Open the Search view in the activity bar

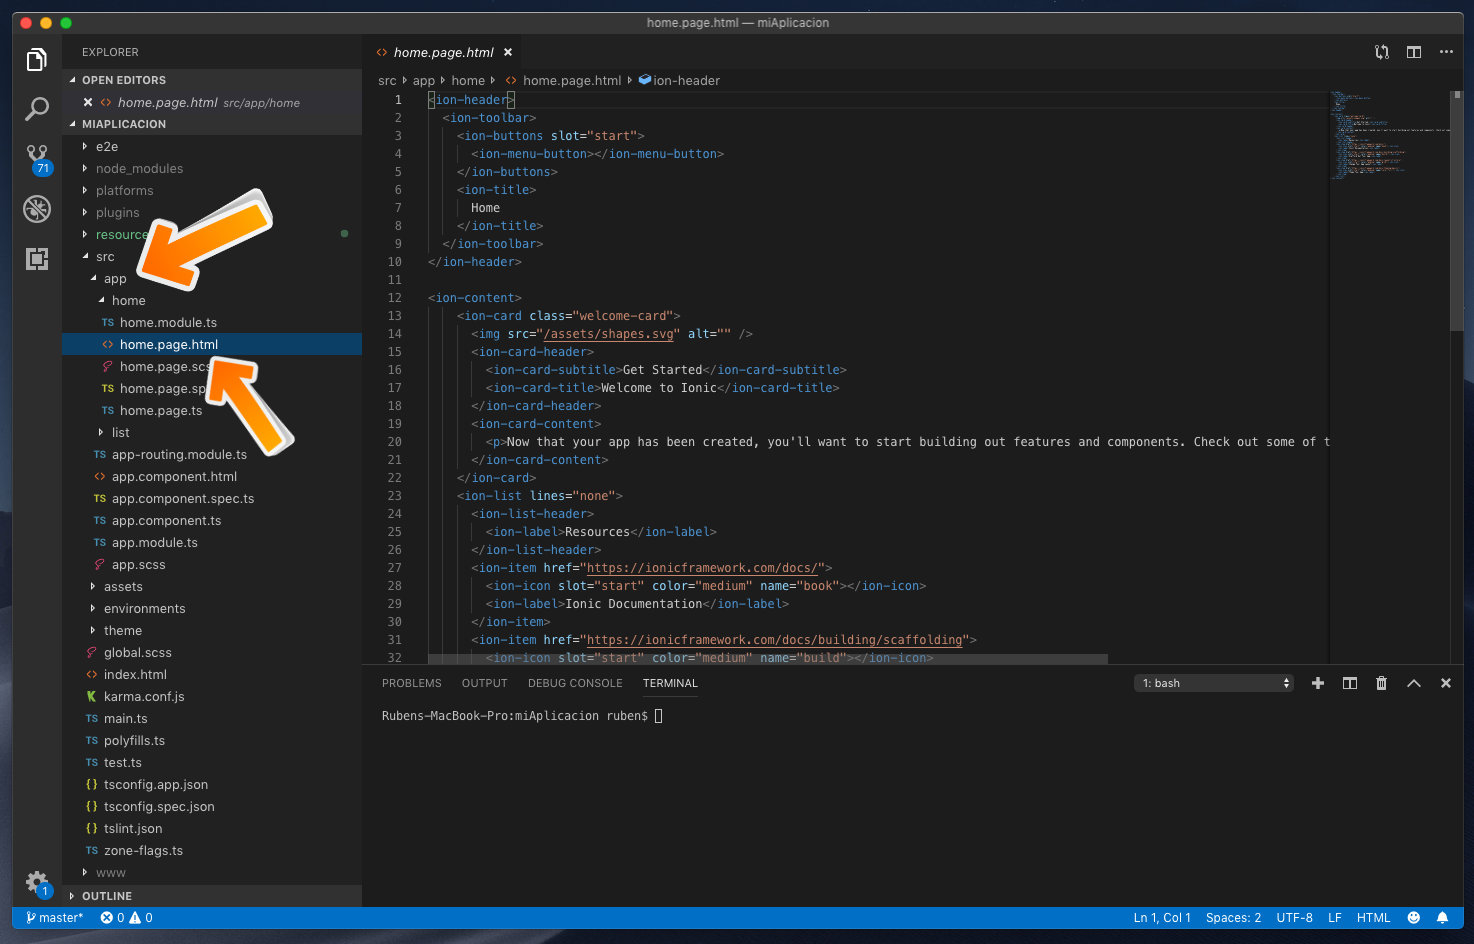[x=37, y=108]
